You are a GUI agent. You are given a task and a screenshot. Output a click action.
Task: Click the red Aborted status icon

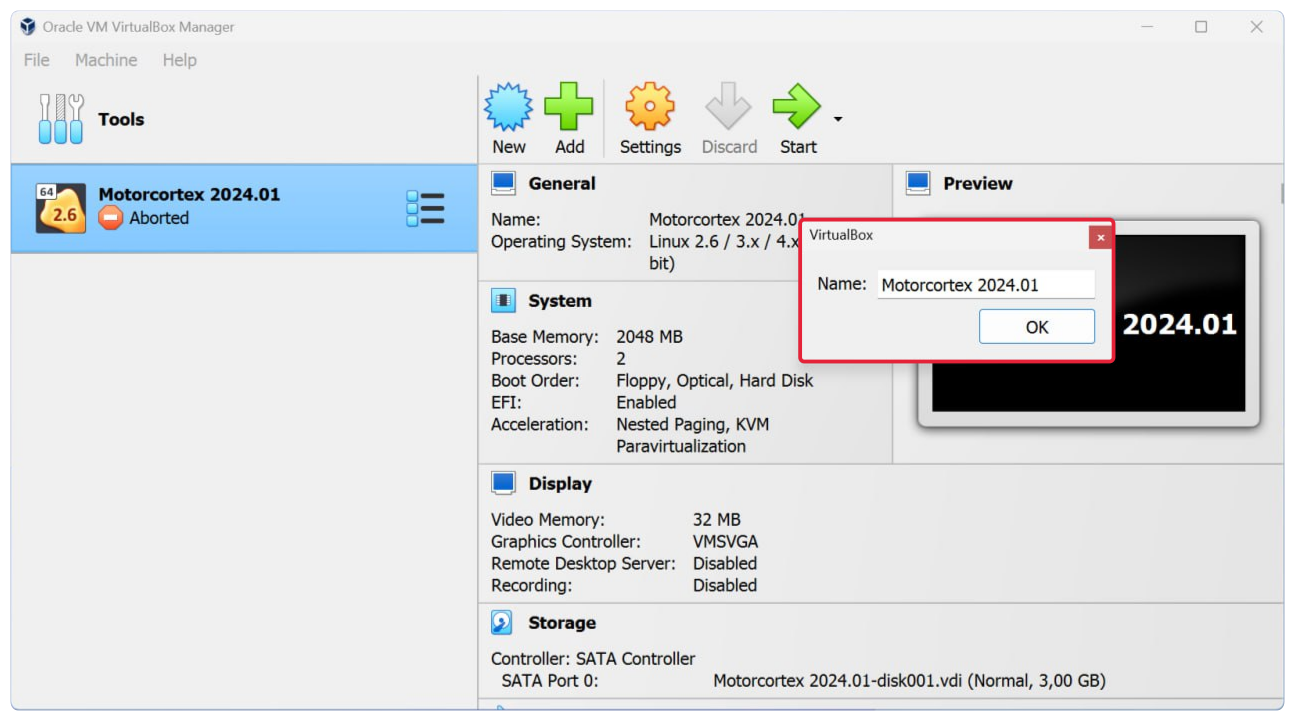click(x=111, y=218)
